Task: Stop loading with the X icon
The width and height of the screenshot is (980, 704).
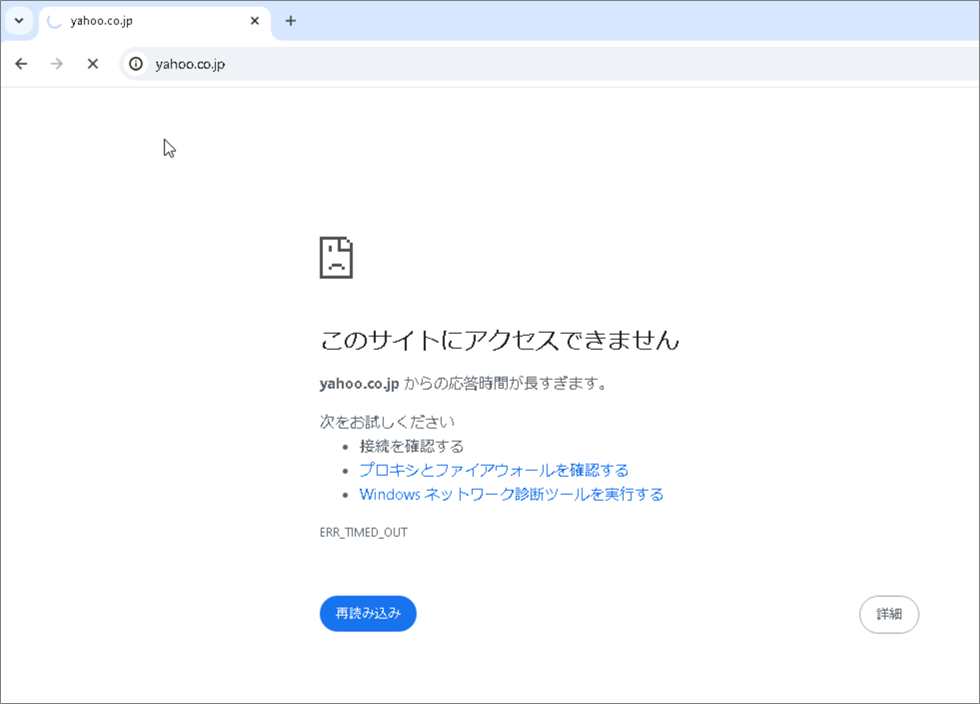Action: pyautogui.click(x=92, y=64)
